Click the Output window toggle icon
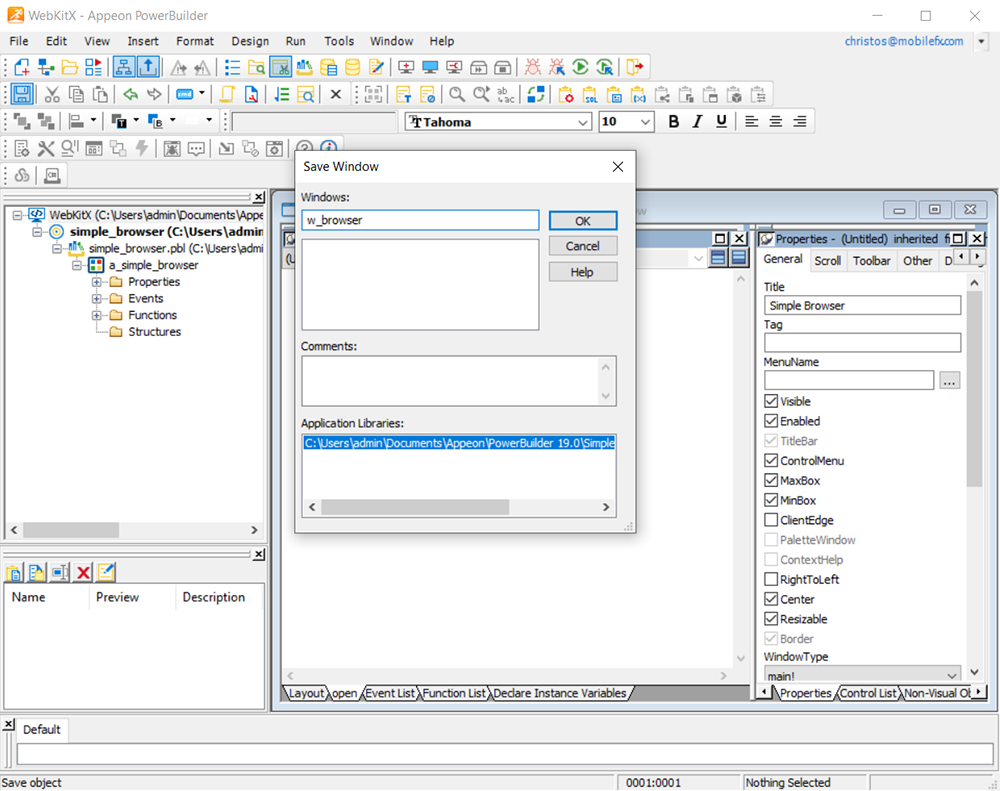Image resolution: width=1000 pixels, height=791 pixels. pyautogui.click(x=148, y=67)
